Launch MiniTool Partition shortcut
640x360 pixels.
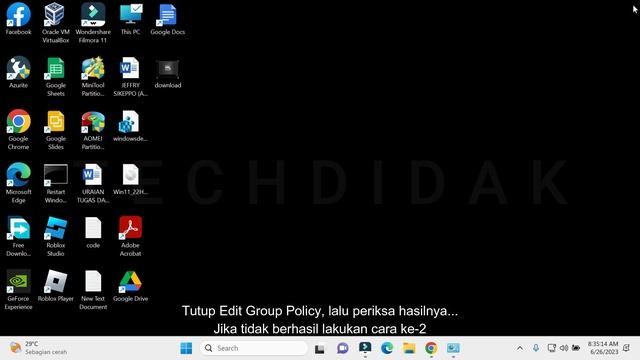point(93,77)
